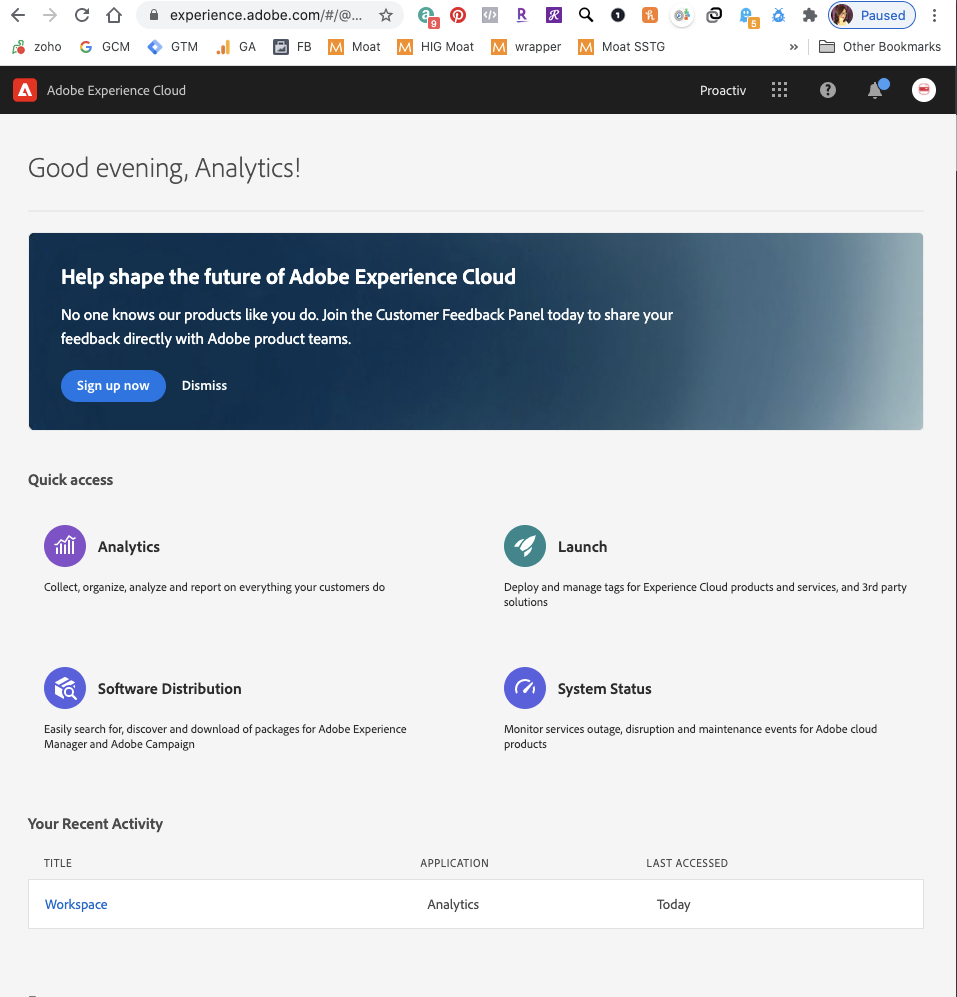Reload the page
This screenshot has height=997, width=957.
click(81, 15)
